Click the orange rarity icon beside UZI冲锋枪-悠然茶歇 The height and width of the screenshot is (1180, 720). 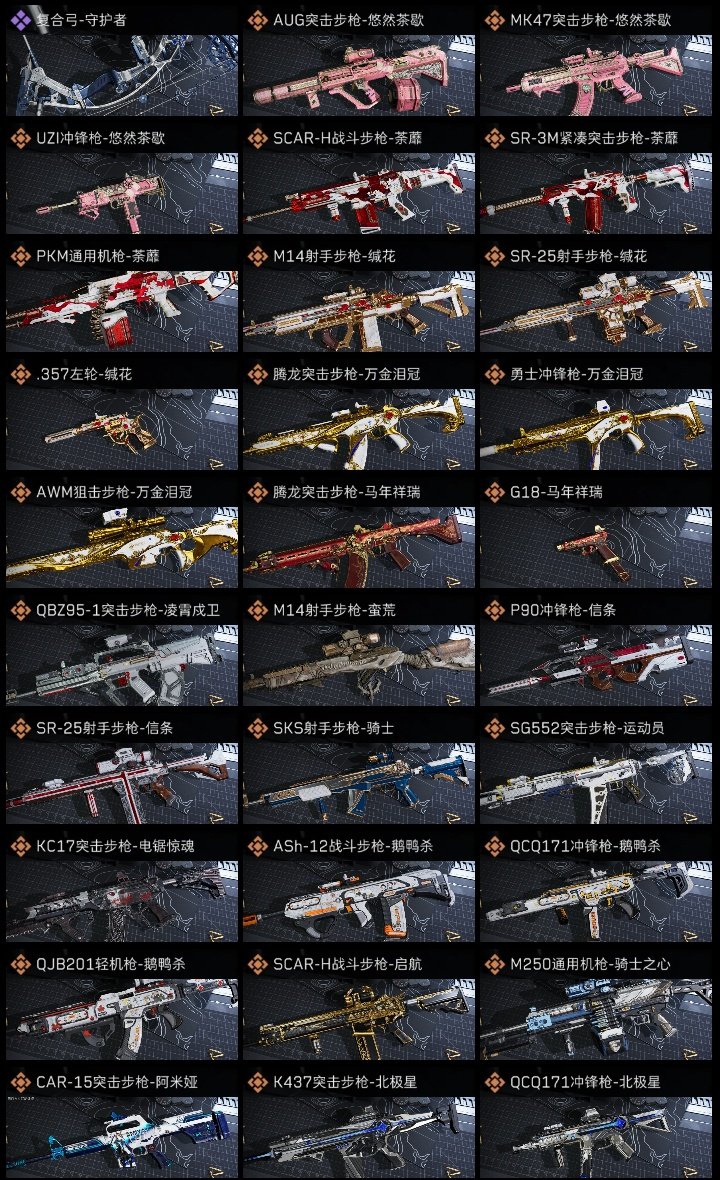(20, 138)
